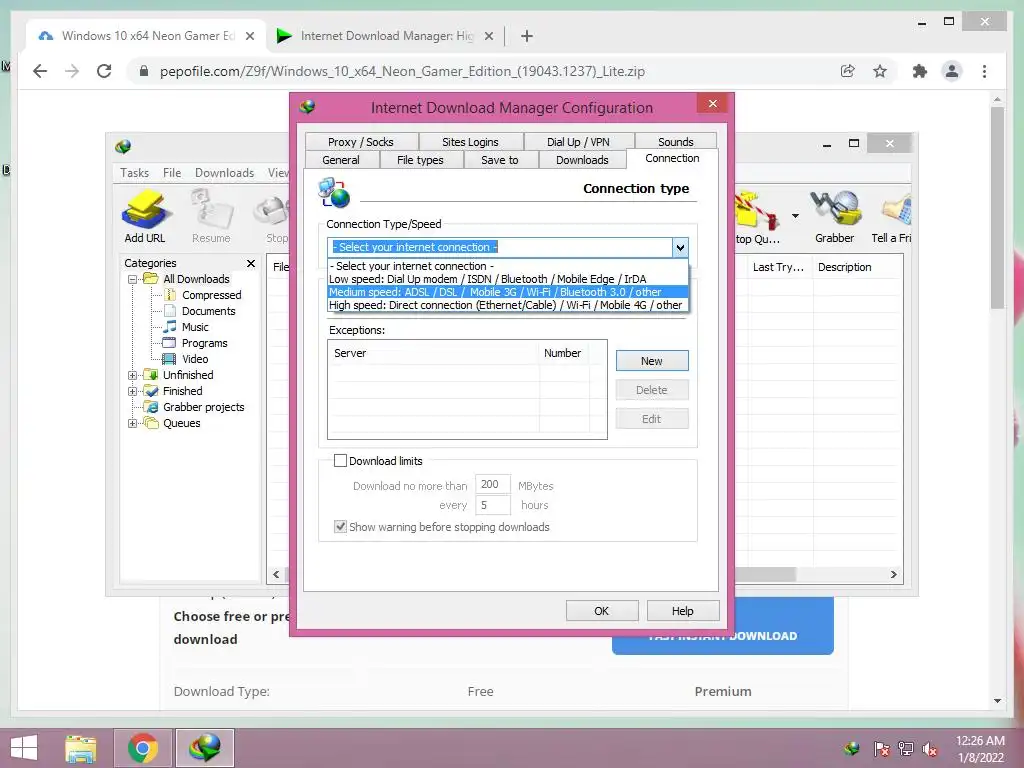This screenshot has height=768, width=1024.
Task: Pick '- Select your internet connection -' list entry
Action: 507,266
